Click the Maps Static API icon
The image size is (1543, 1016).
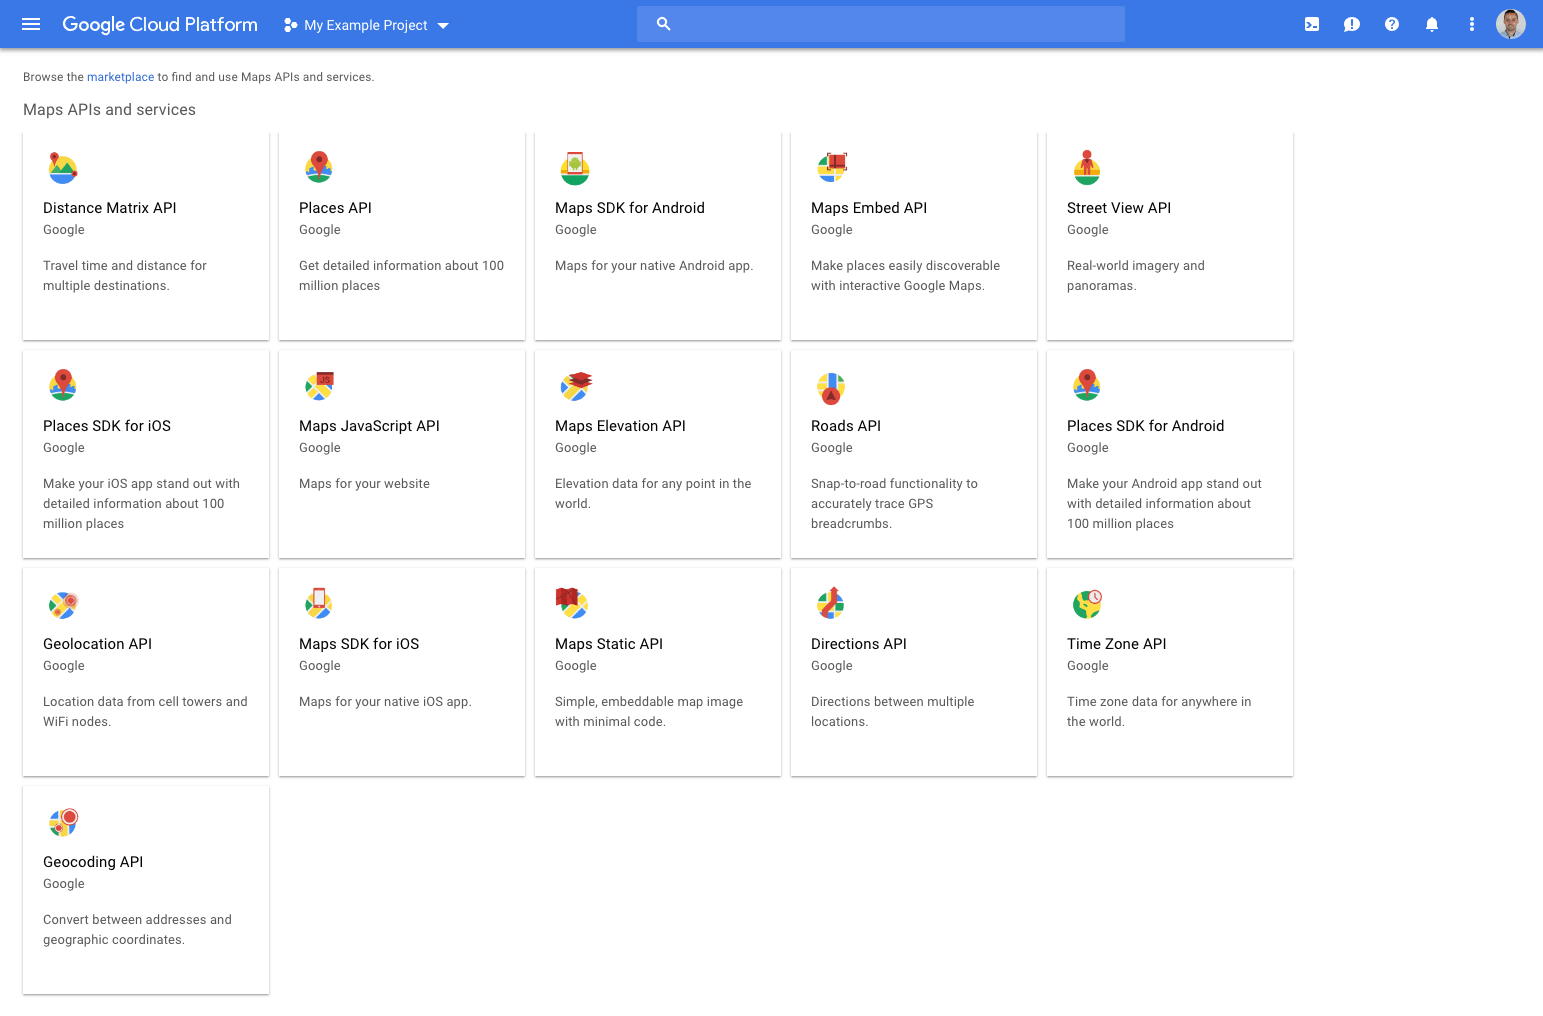(x=572, y=603)
